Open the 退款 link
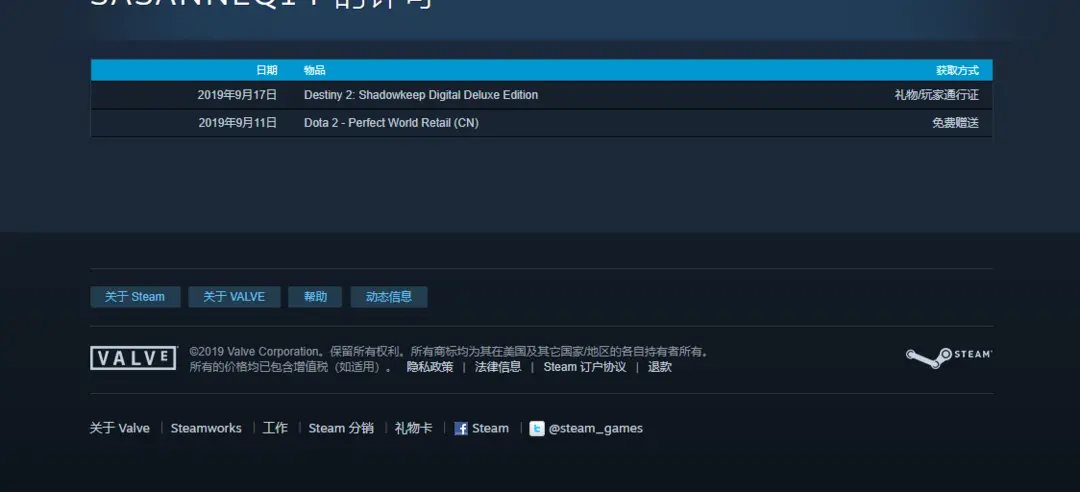 [x=659, y=367]
